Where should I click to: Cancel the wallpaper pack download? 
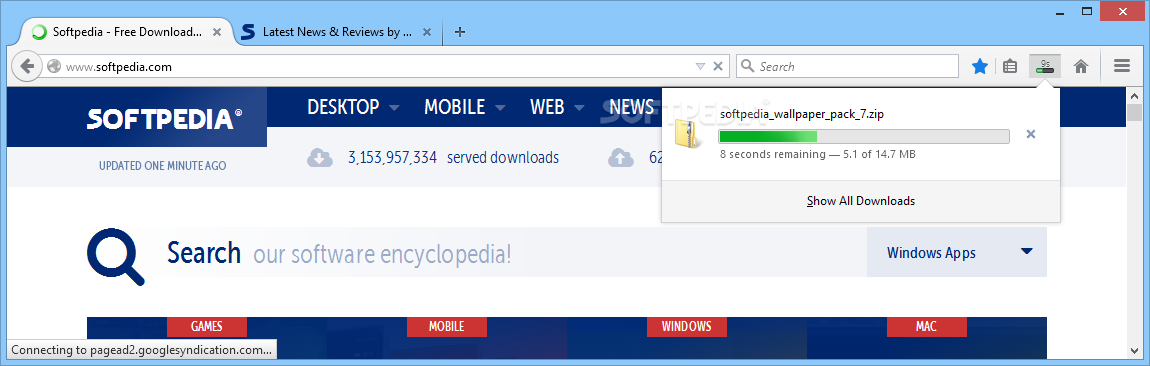tap(1030, 134)
